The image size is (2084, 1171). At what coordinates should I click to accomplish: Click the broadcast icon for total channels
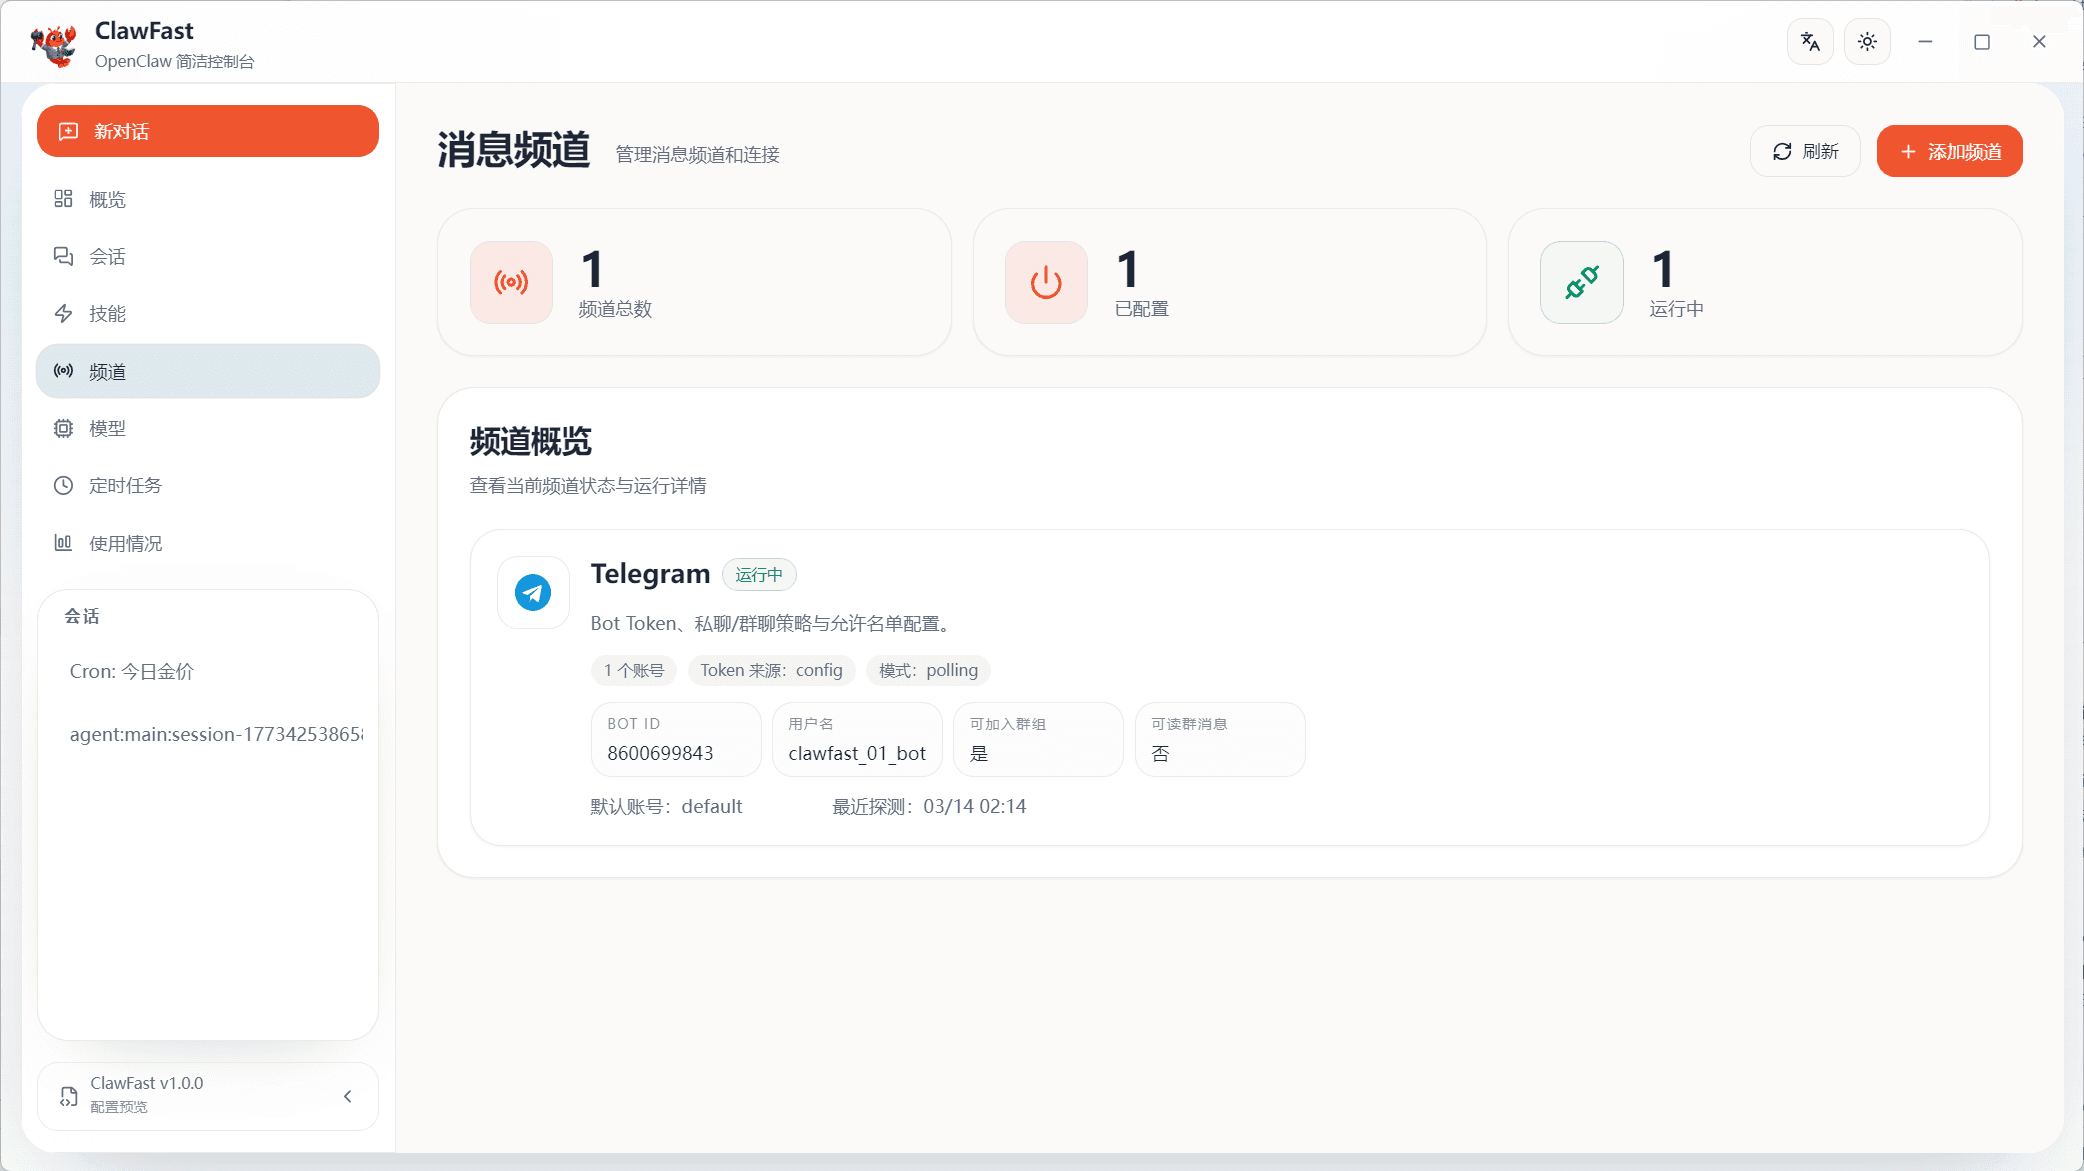click(511, 282)
